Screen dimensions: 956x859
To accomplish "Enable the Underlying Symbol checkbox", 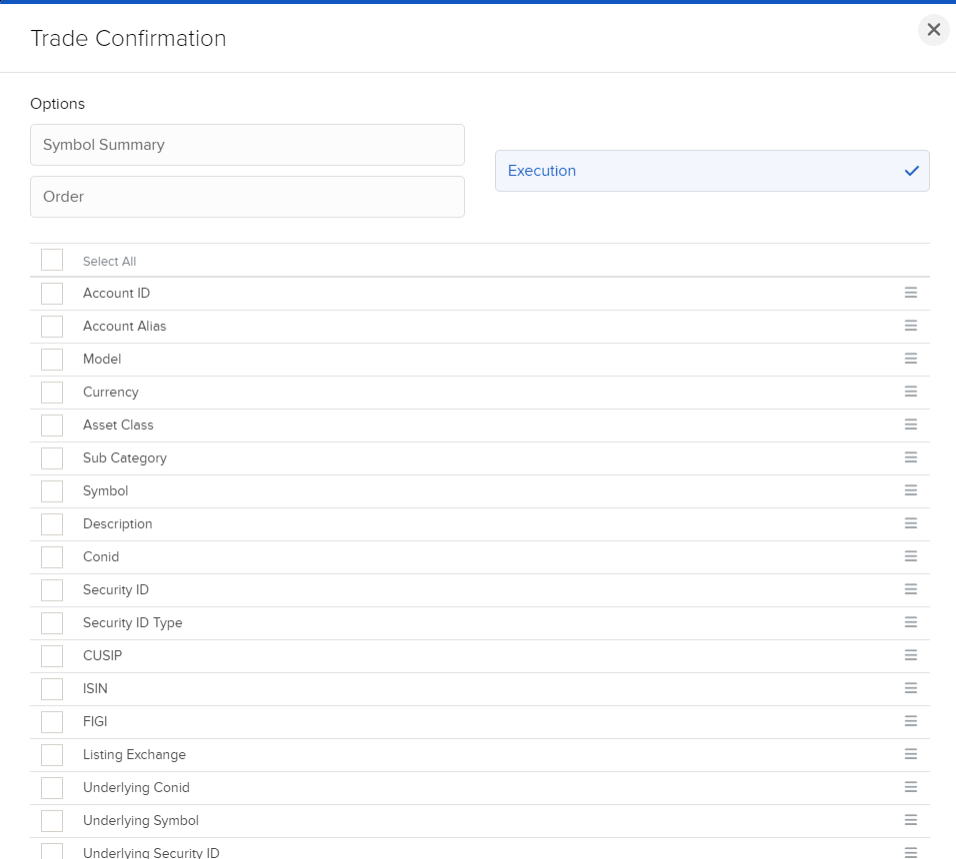I will [52, 820].
